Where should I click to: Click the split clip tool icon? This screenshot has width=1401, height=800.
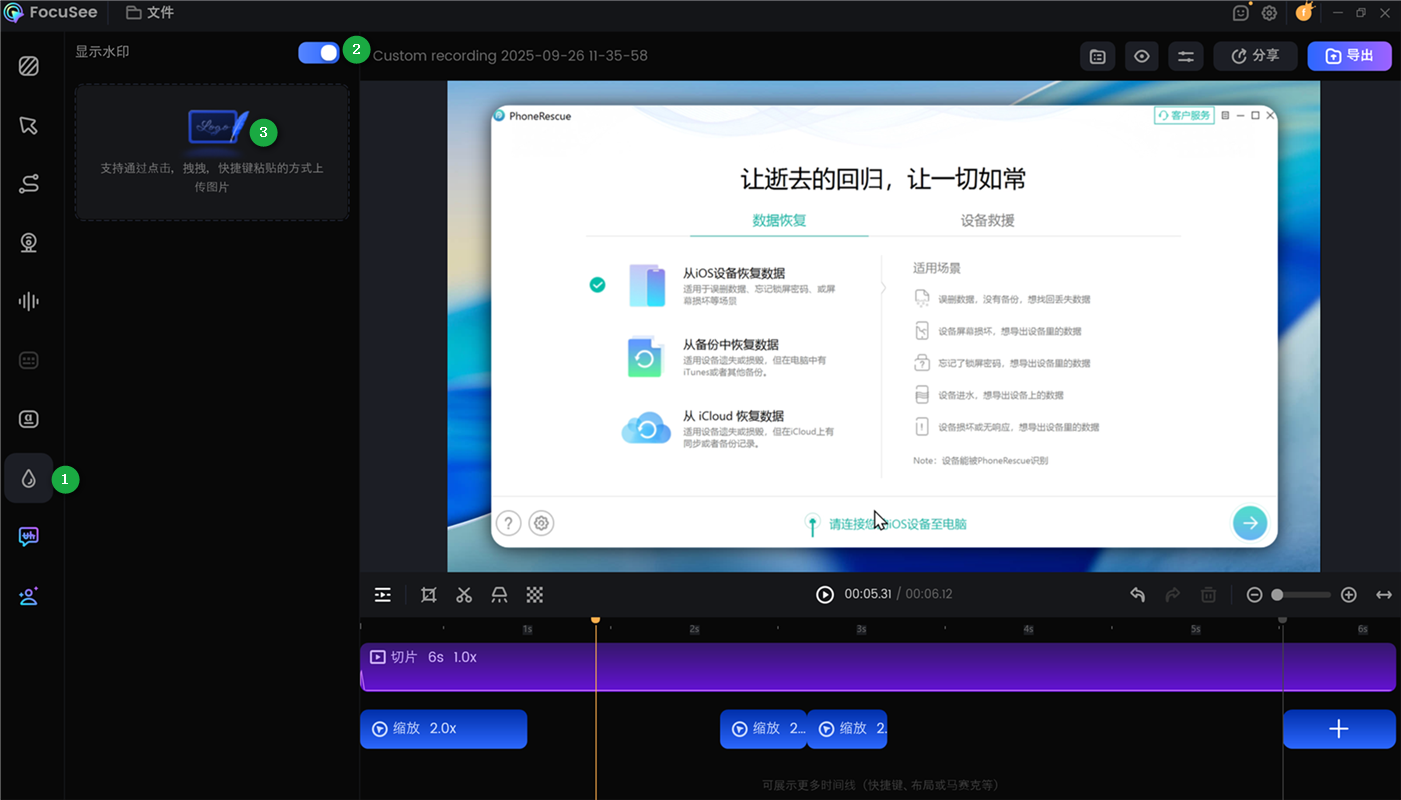coord(499,595)
